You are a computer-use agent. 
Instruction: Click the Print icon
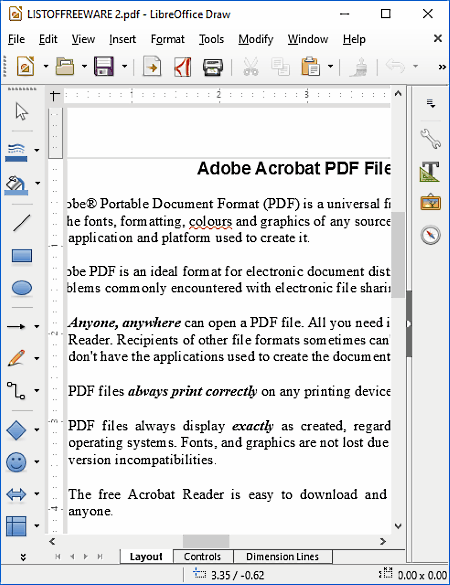[x=213, y=67]
